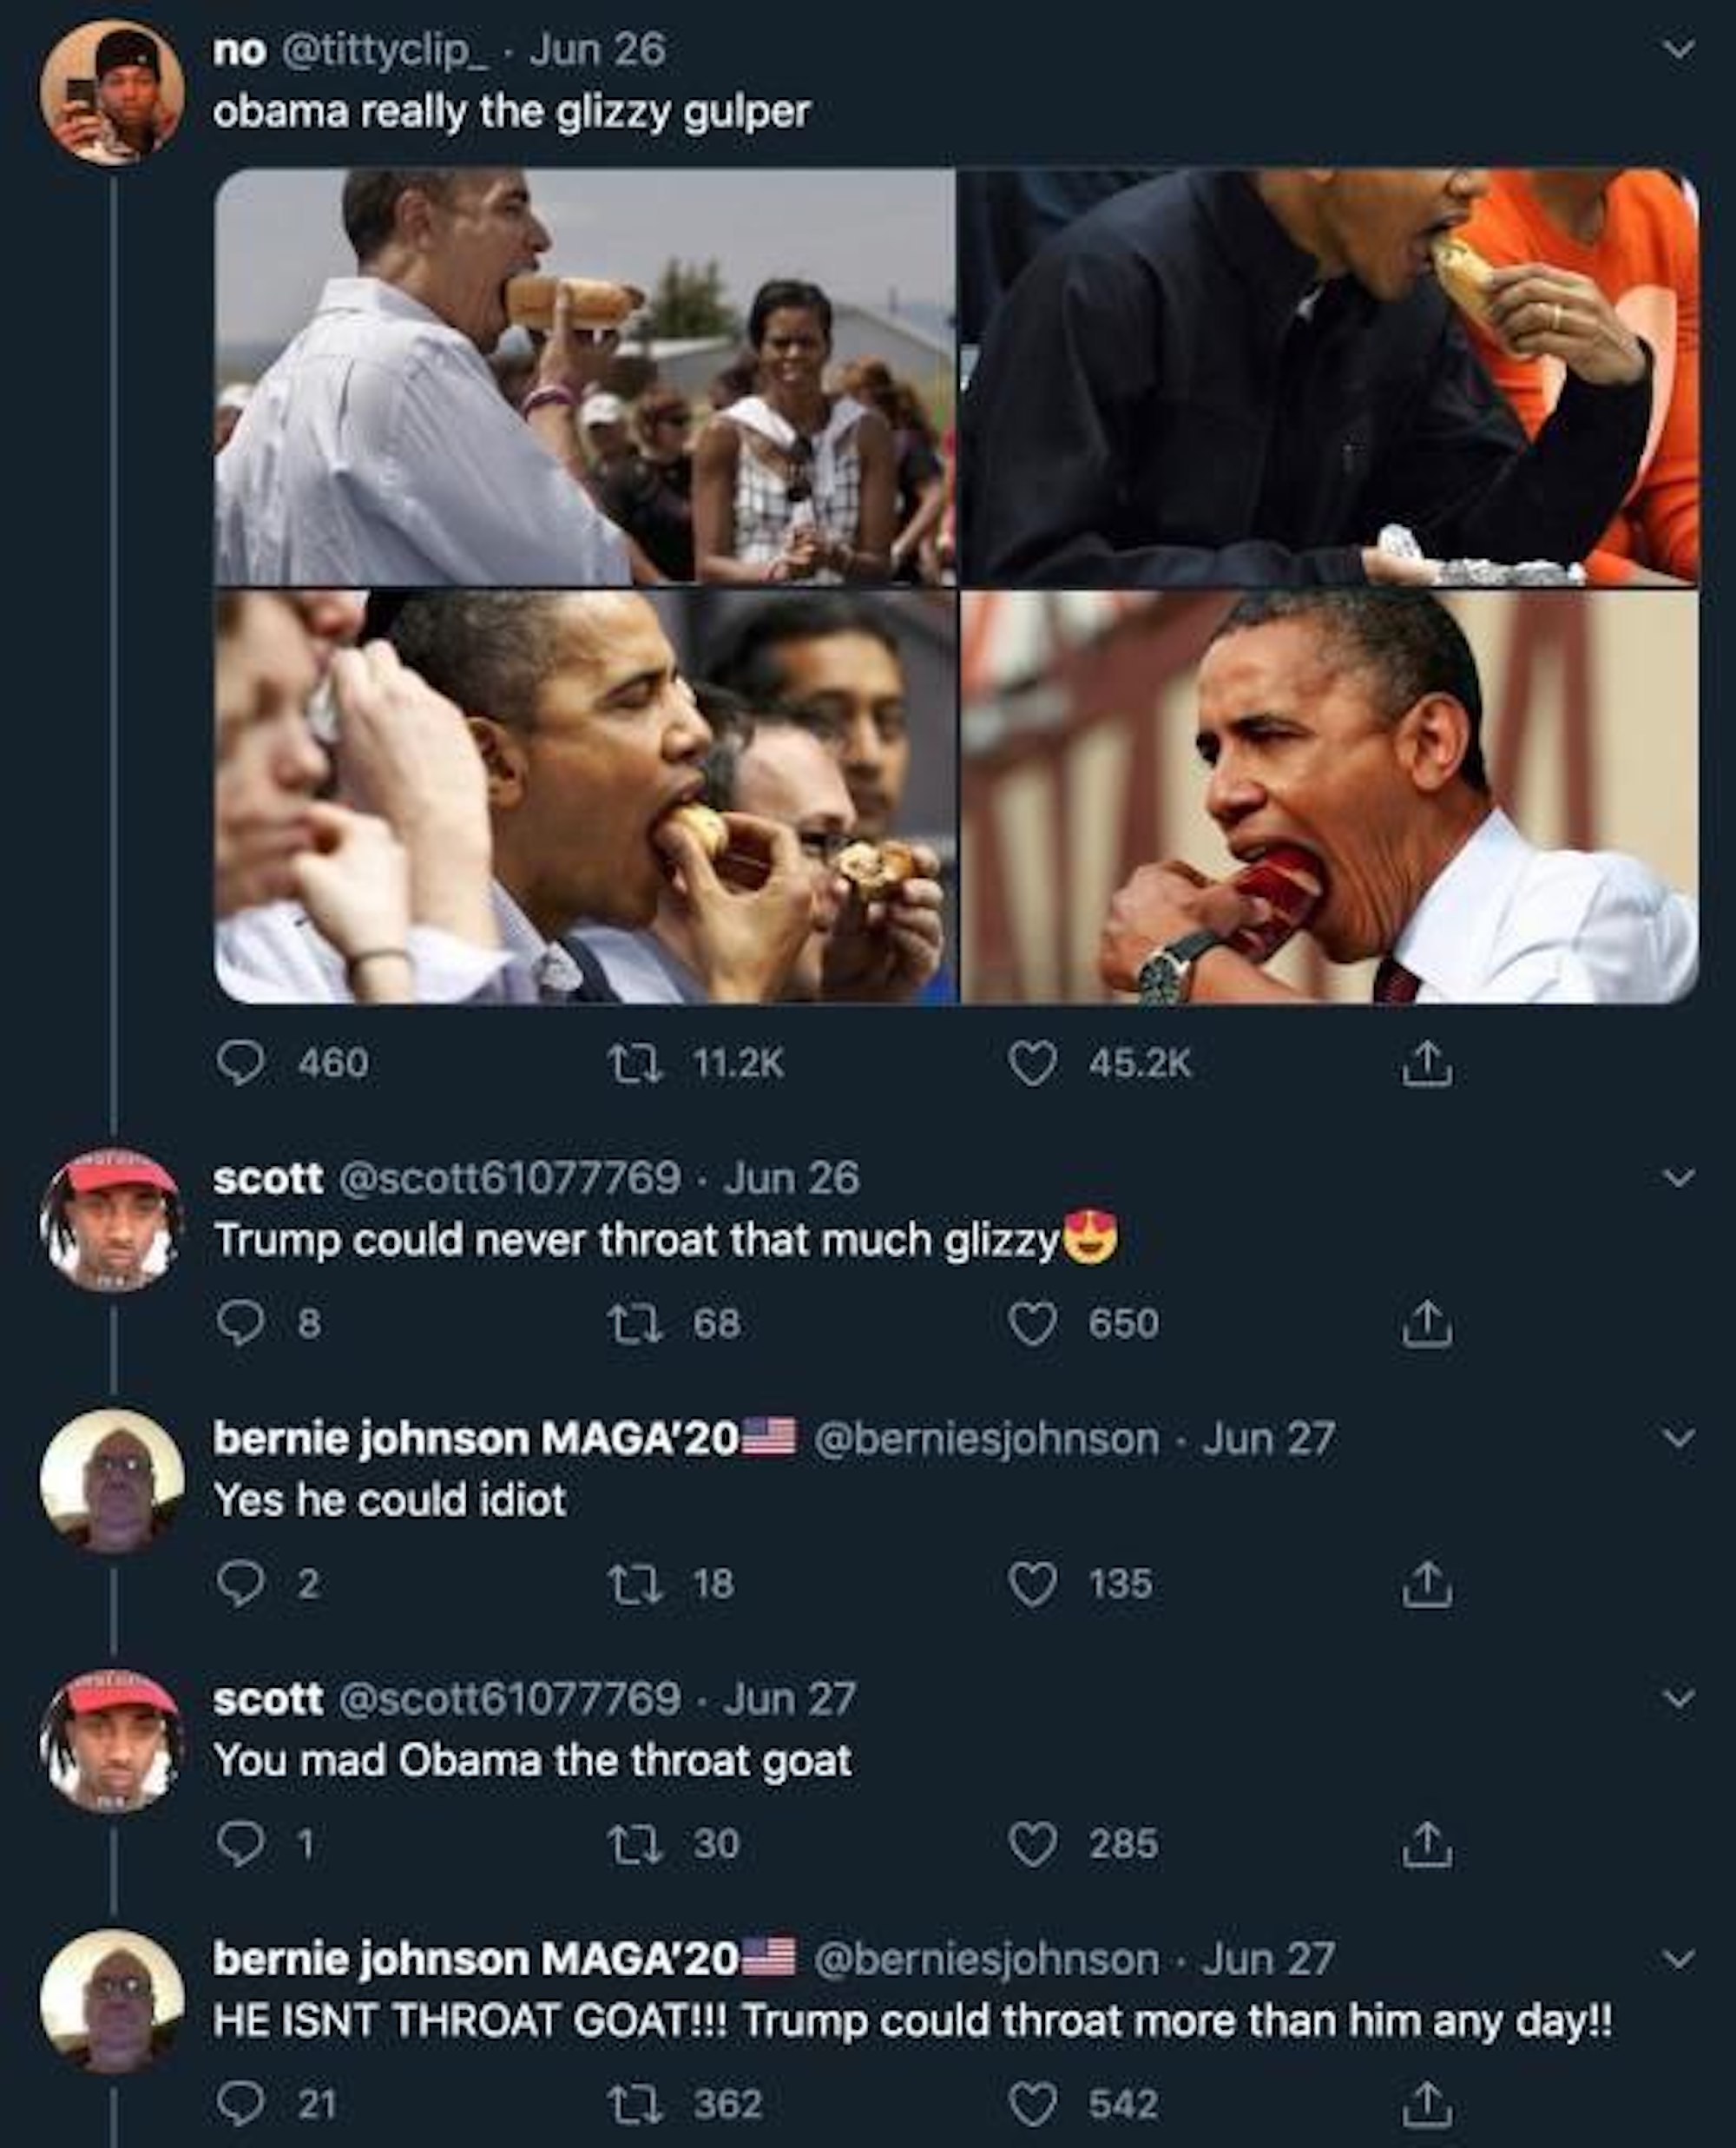Reply to bernie johnson's 'Yes he could idiot'
Image resolution: width=1736 pixels, height=2148 pixels.
point(240,1584)
